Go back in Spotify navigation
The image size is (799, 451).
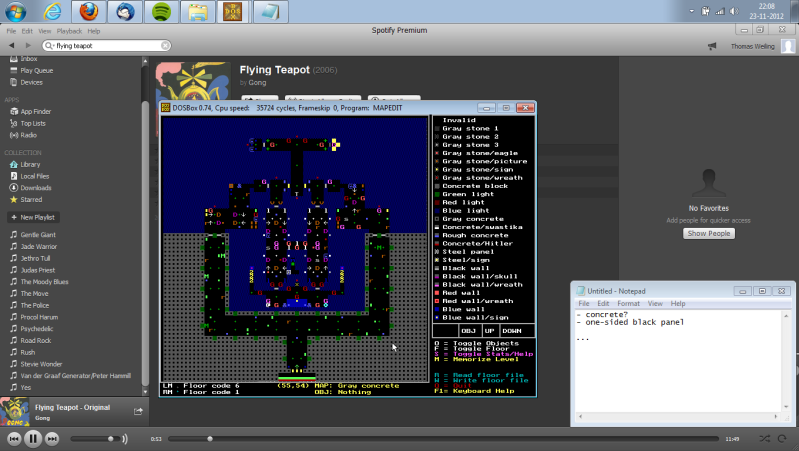11,45
